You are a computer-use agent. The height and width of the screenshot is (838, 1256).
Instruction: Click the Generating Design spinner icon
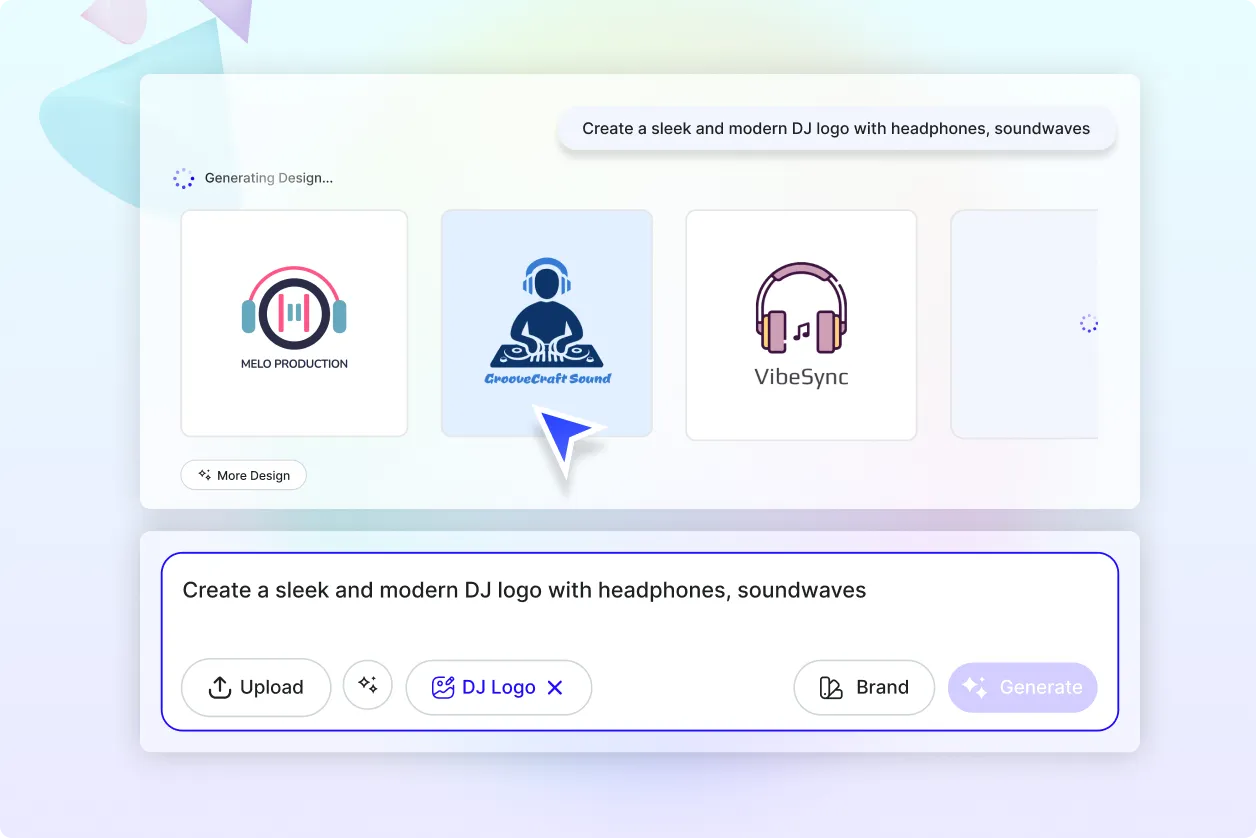click(183, 178)
